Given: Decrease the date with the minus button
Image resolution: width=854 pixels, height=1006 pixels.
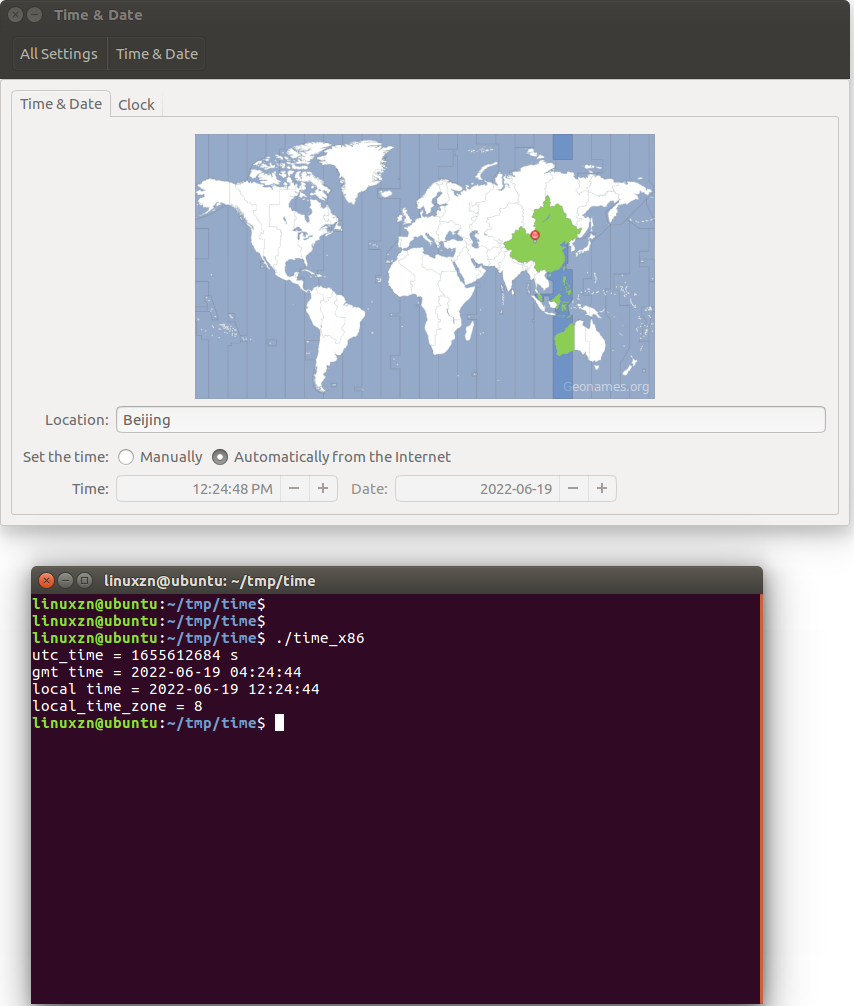Looking at the screenshot, I should coord(574,488).
